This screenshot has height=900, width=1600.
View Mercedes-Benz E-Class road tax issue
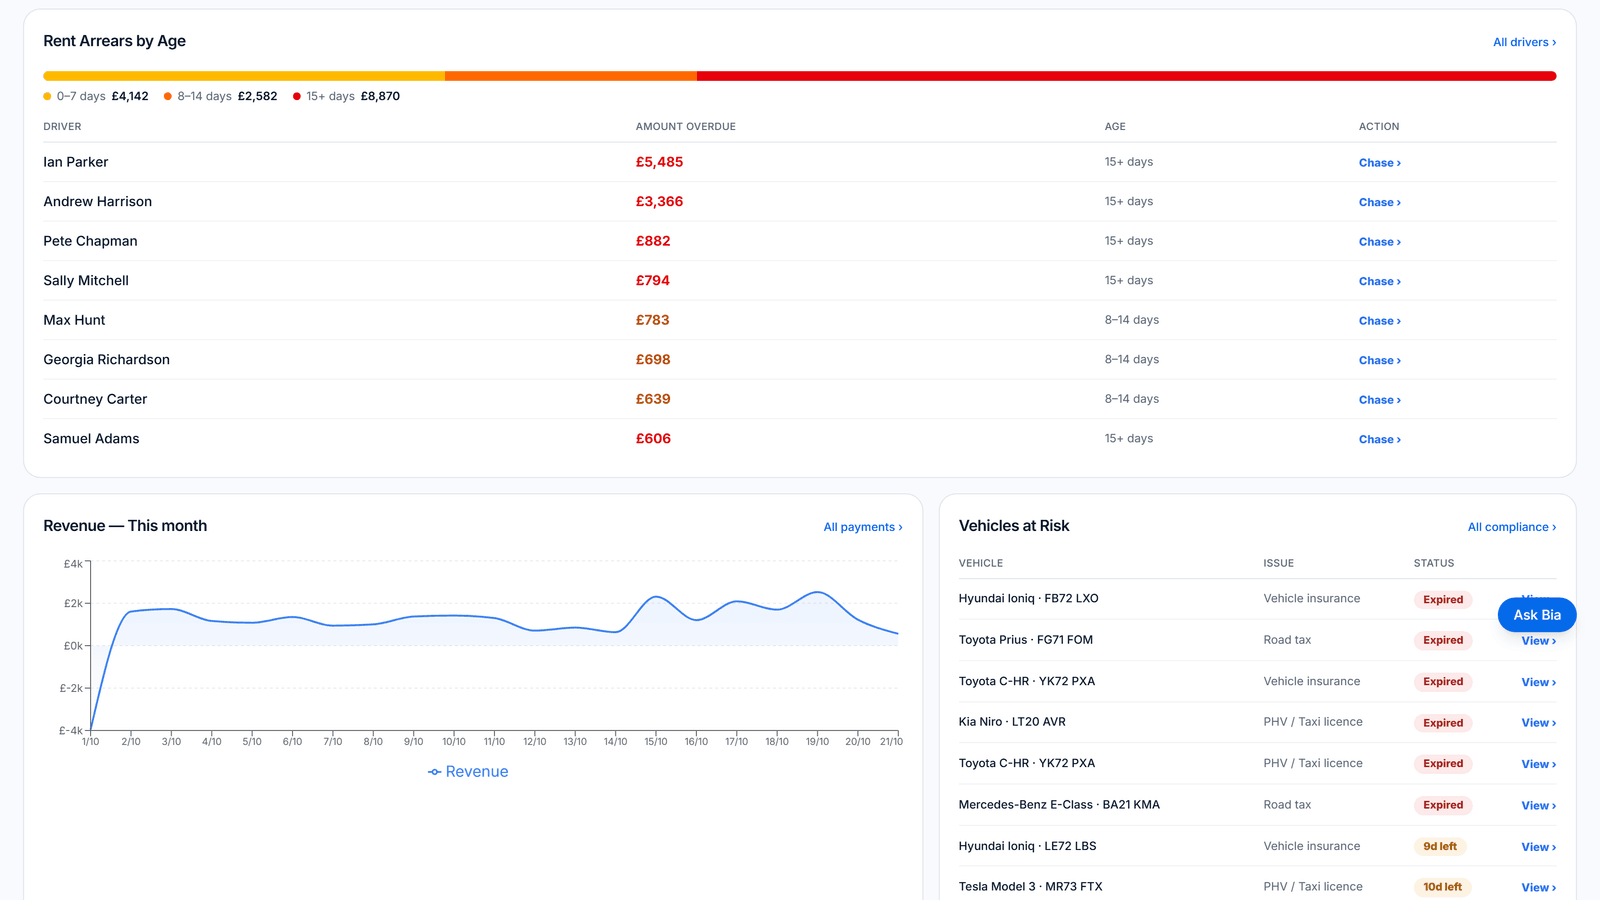(1538, 805)
